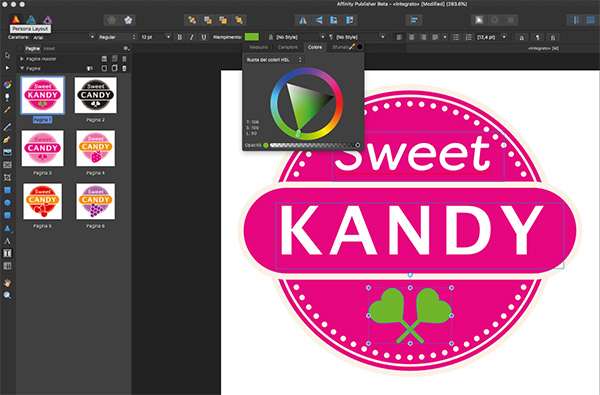
Task: Expand the Pagine master section
Action: tap(22, 59)
